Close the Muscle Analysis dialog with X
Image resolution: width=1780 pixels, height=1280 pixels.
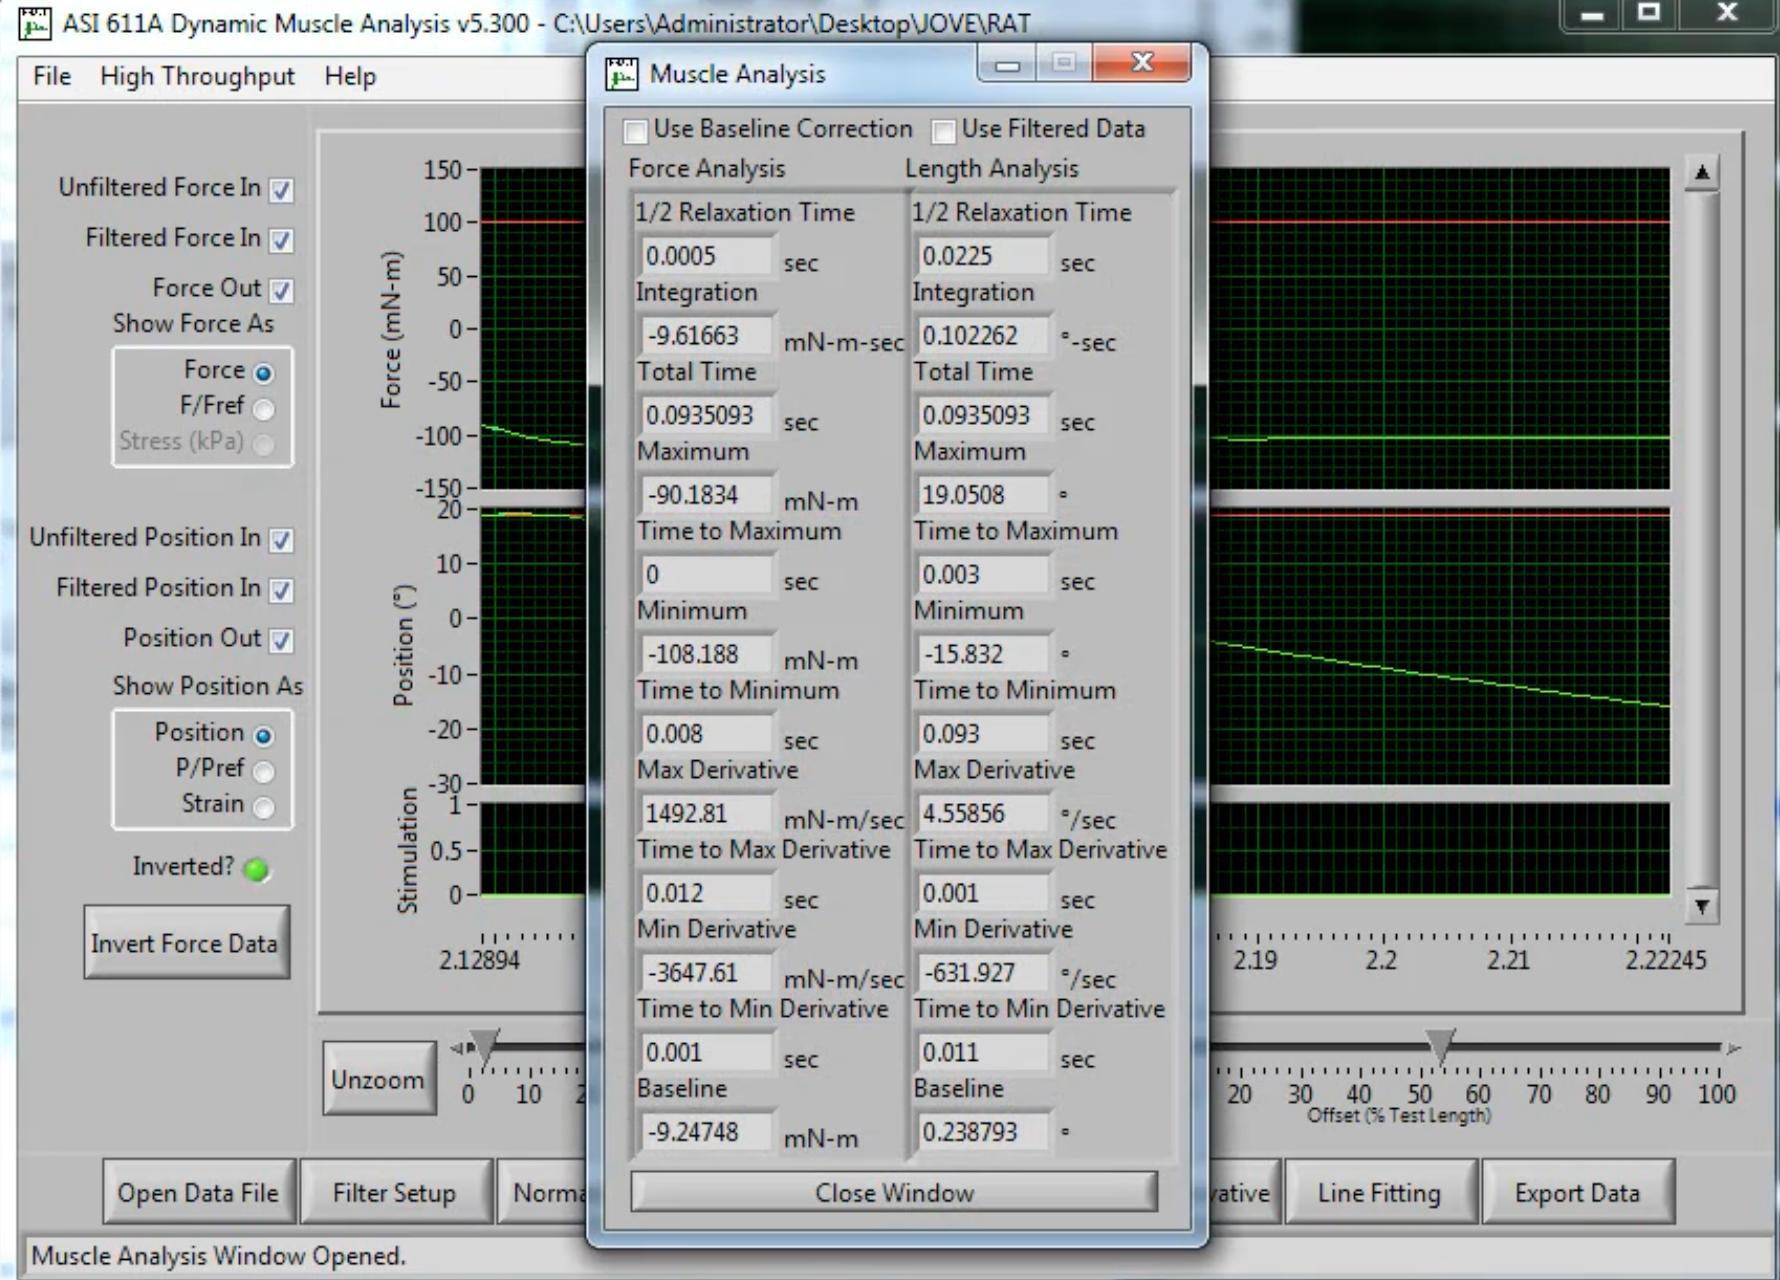pyautogui.click(x=1141, y=64)
